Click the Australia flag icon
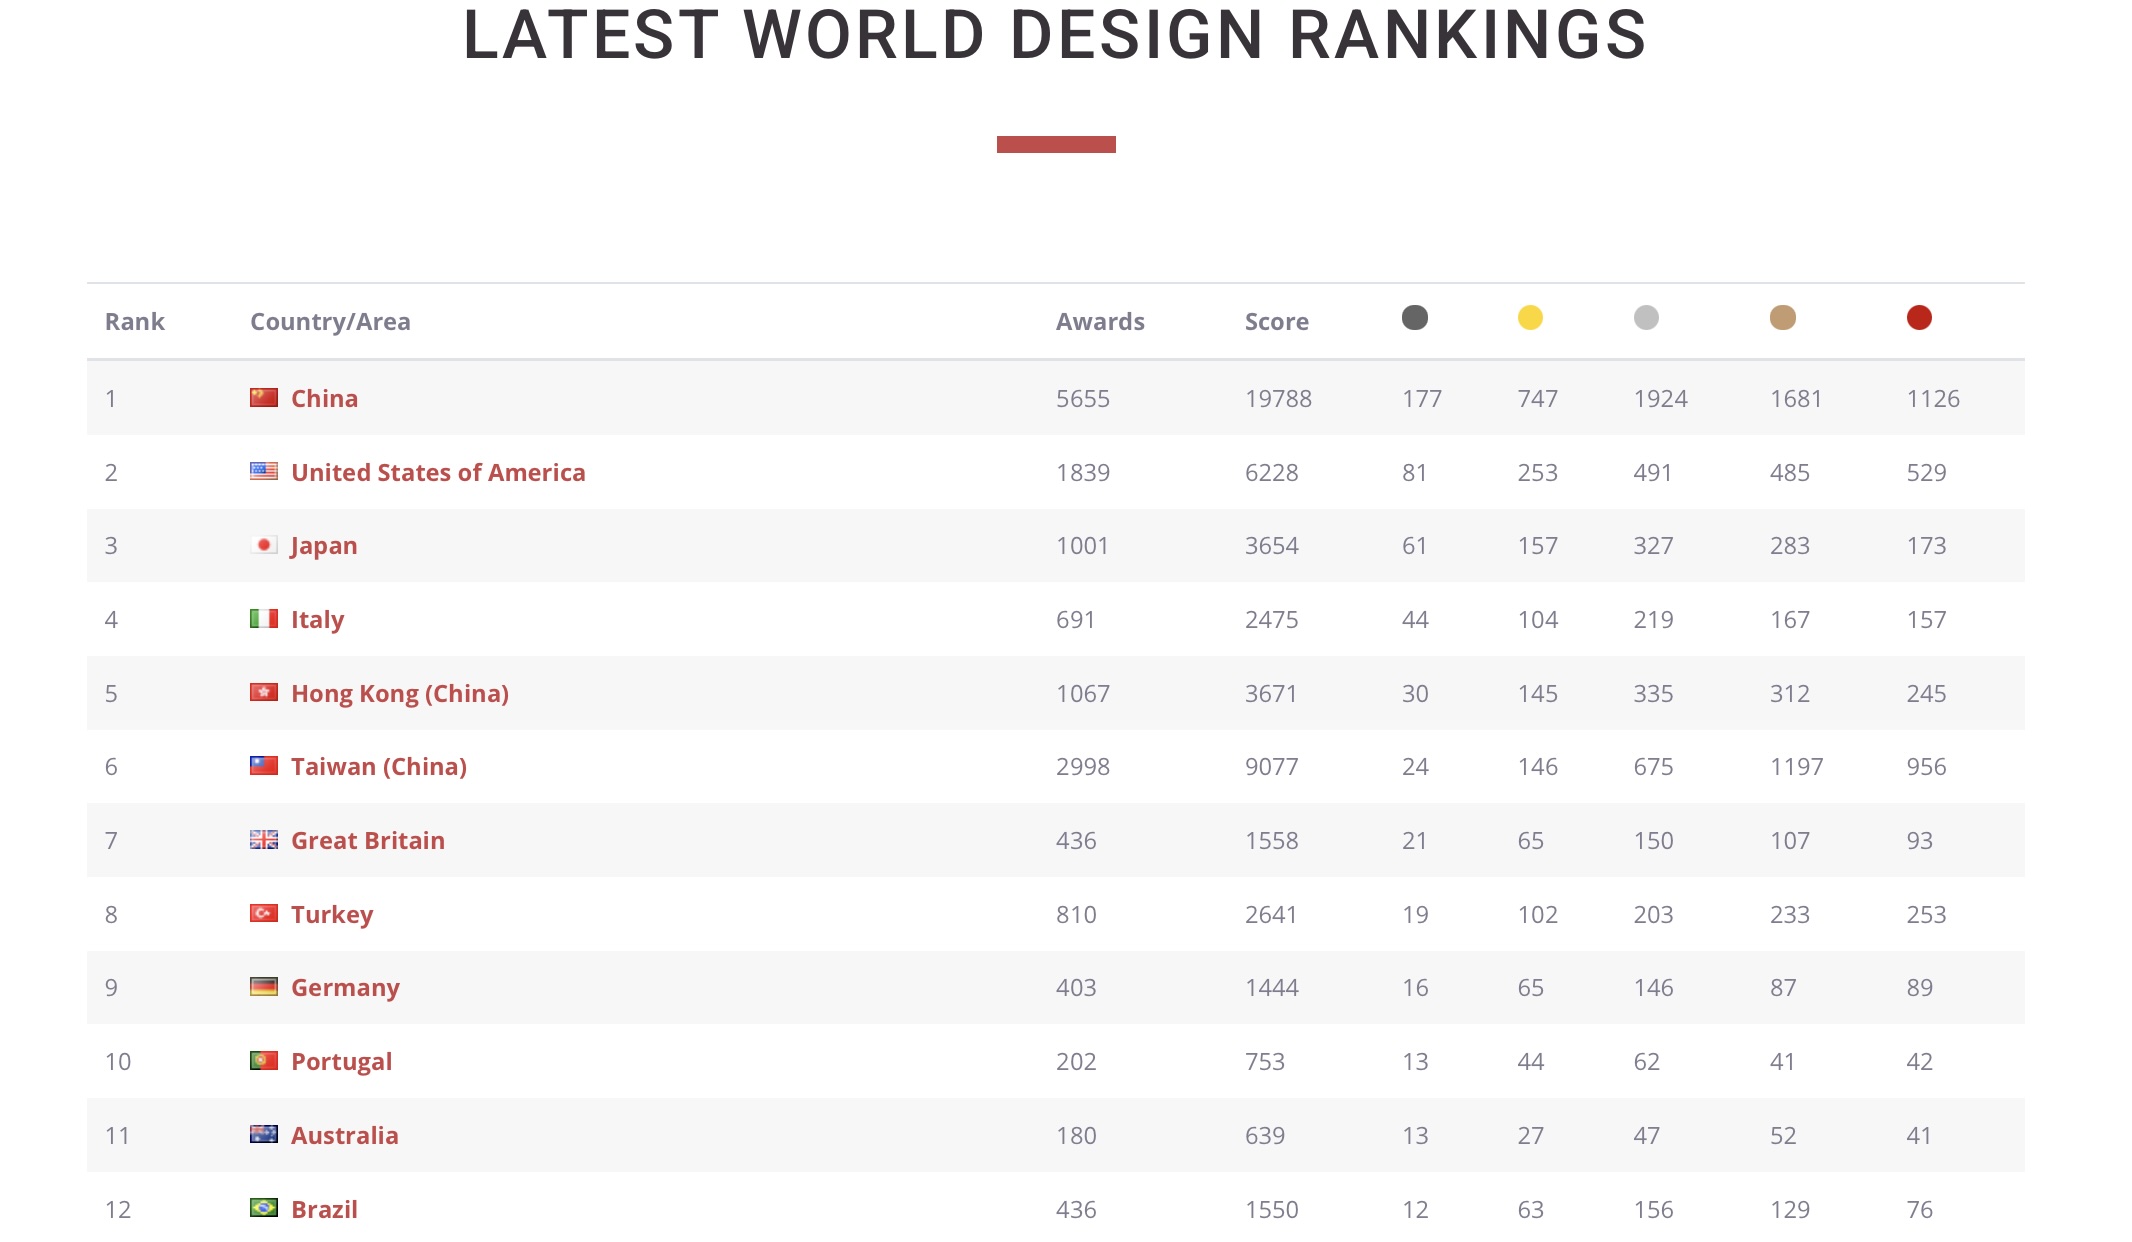The width and height of the screenshot is (2132, 1242). coord(264,1134)
